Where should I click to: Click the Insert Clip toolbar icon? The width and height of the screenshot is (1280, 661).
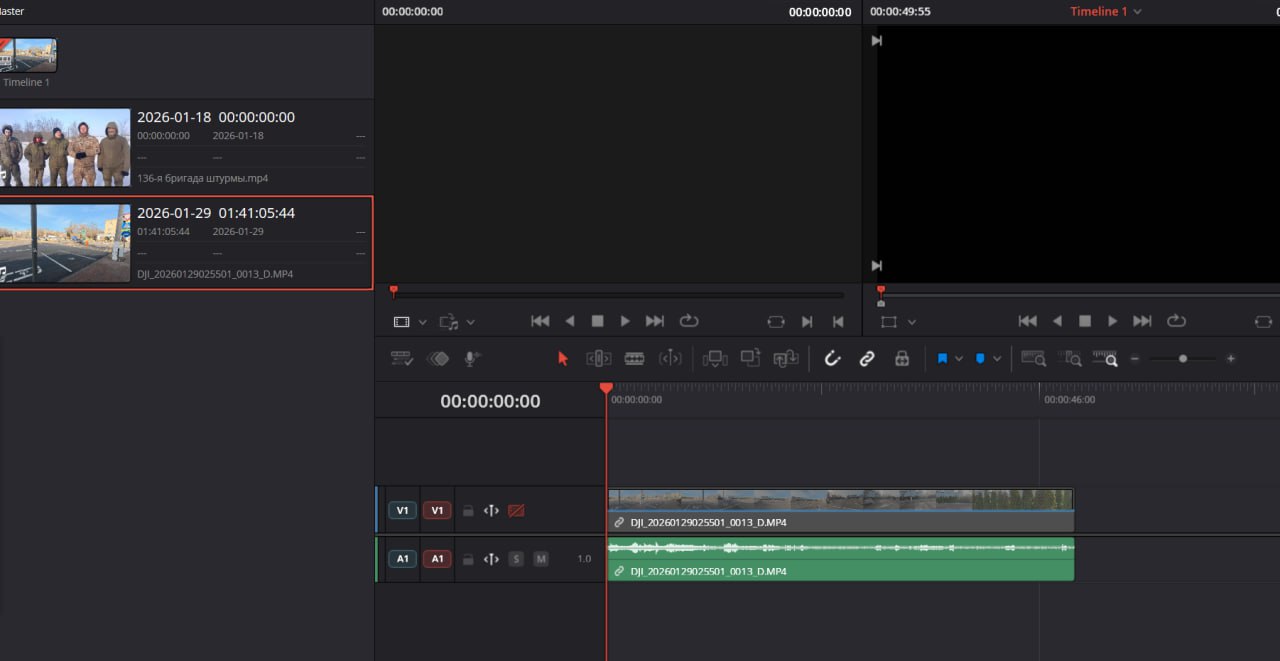pos(714,358)
